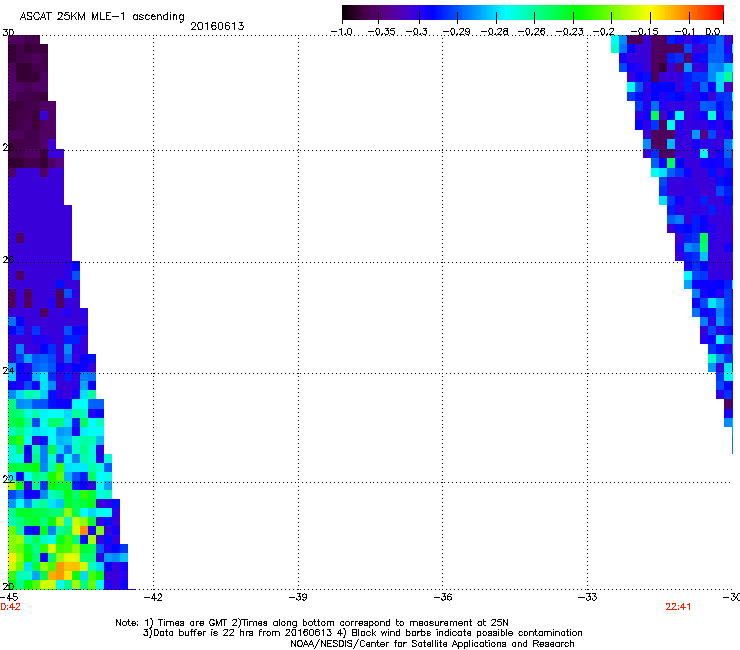Click the -36 longitude axis label

click(443, 597)
